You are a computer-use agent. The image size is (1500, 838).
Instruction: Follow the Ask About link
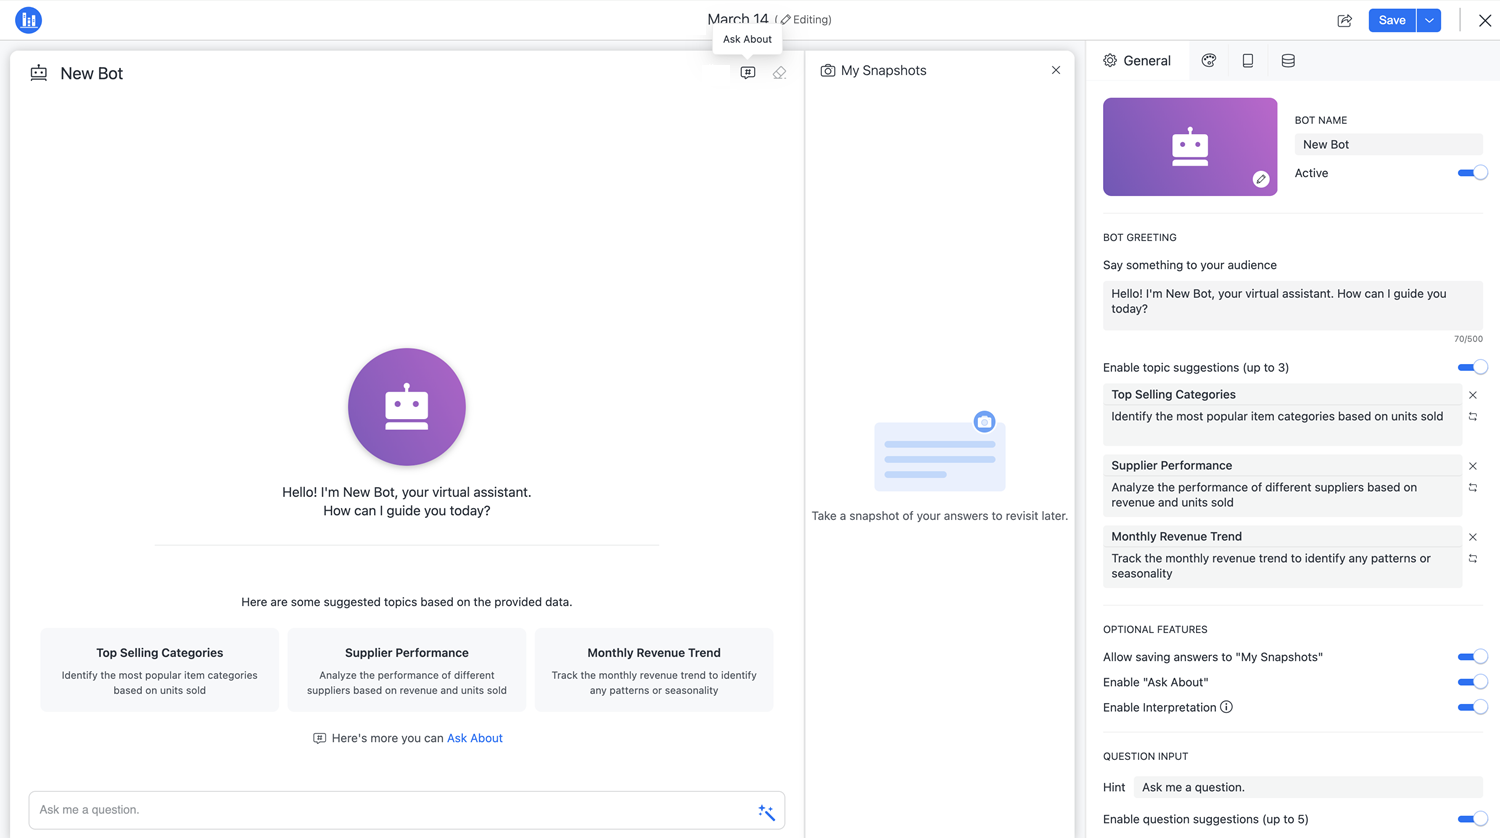point(474,738)
